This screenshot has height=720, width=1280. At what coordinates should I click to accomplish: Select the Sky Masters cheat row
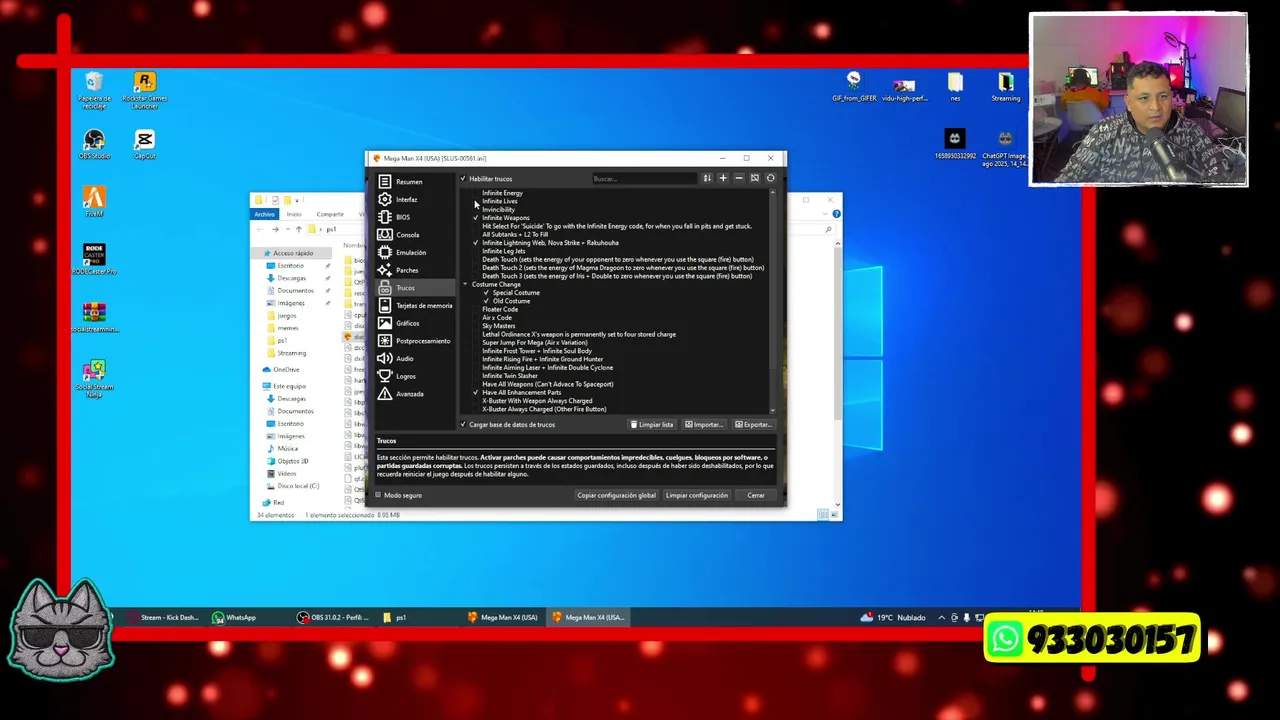tap(499, 326)
